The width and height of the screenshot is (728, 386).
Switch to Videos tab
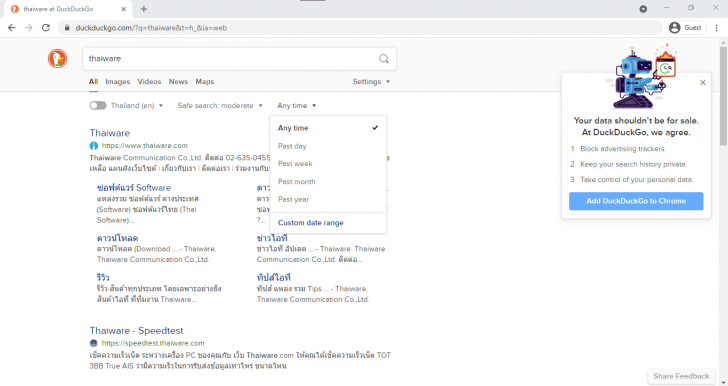coord(149,82)
